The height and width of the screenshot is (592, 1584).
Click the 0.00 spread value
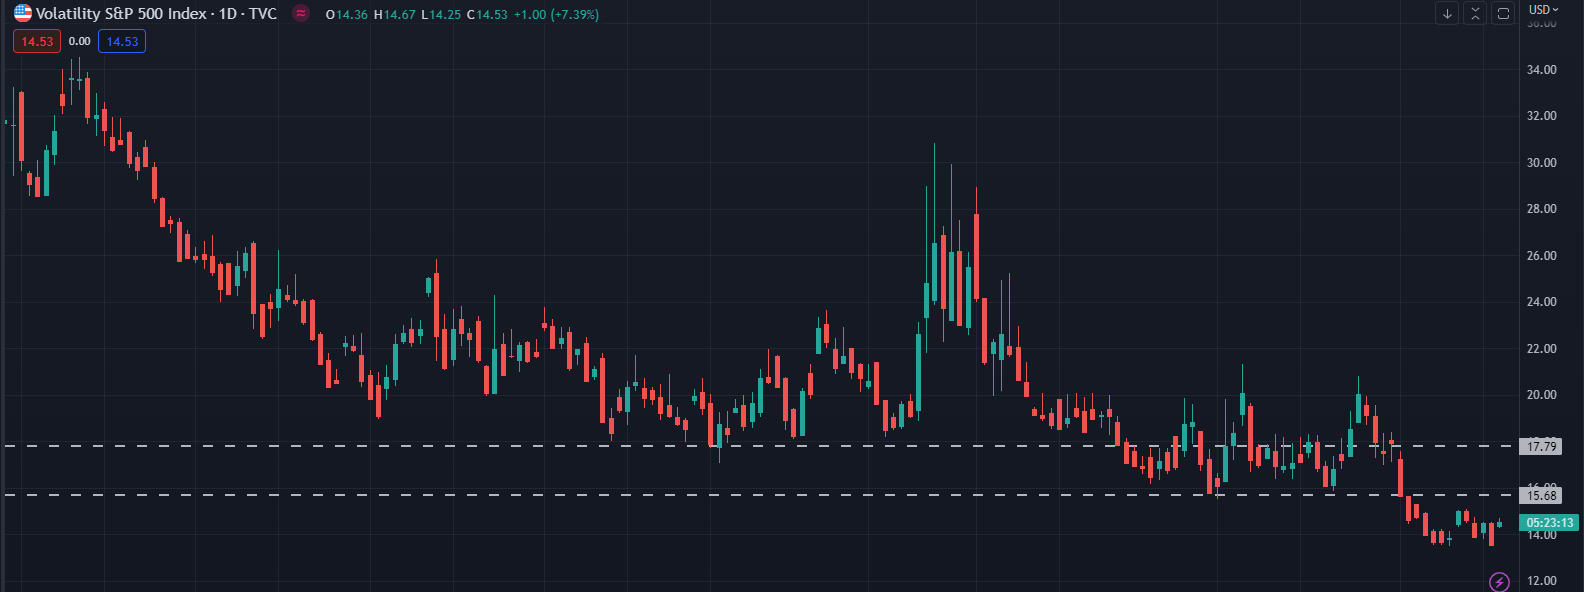79,41
